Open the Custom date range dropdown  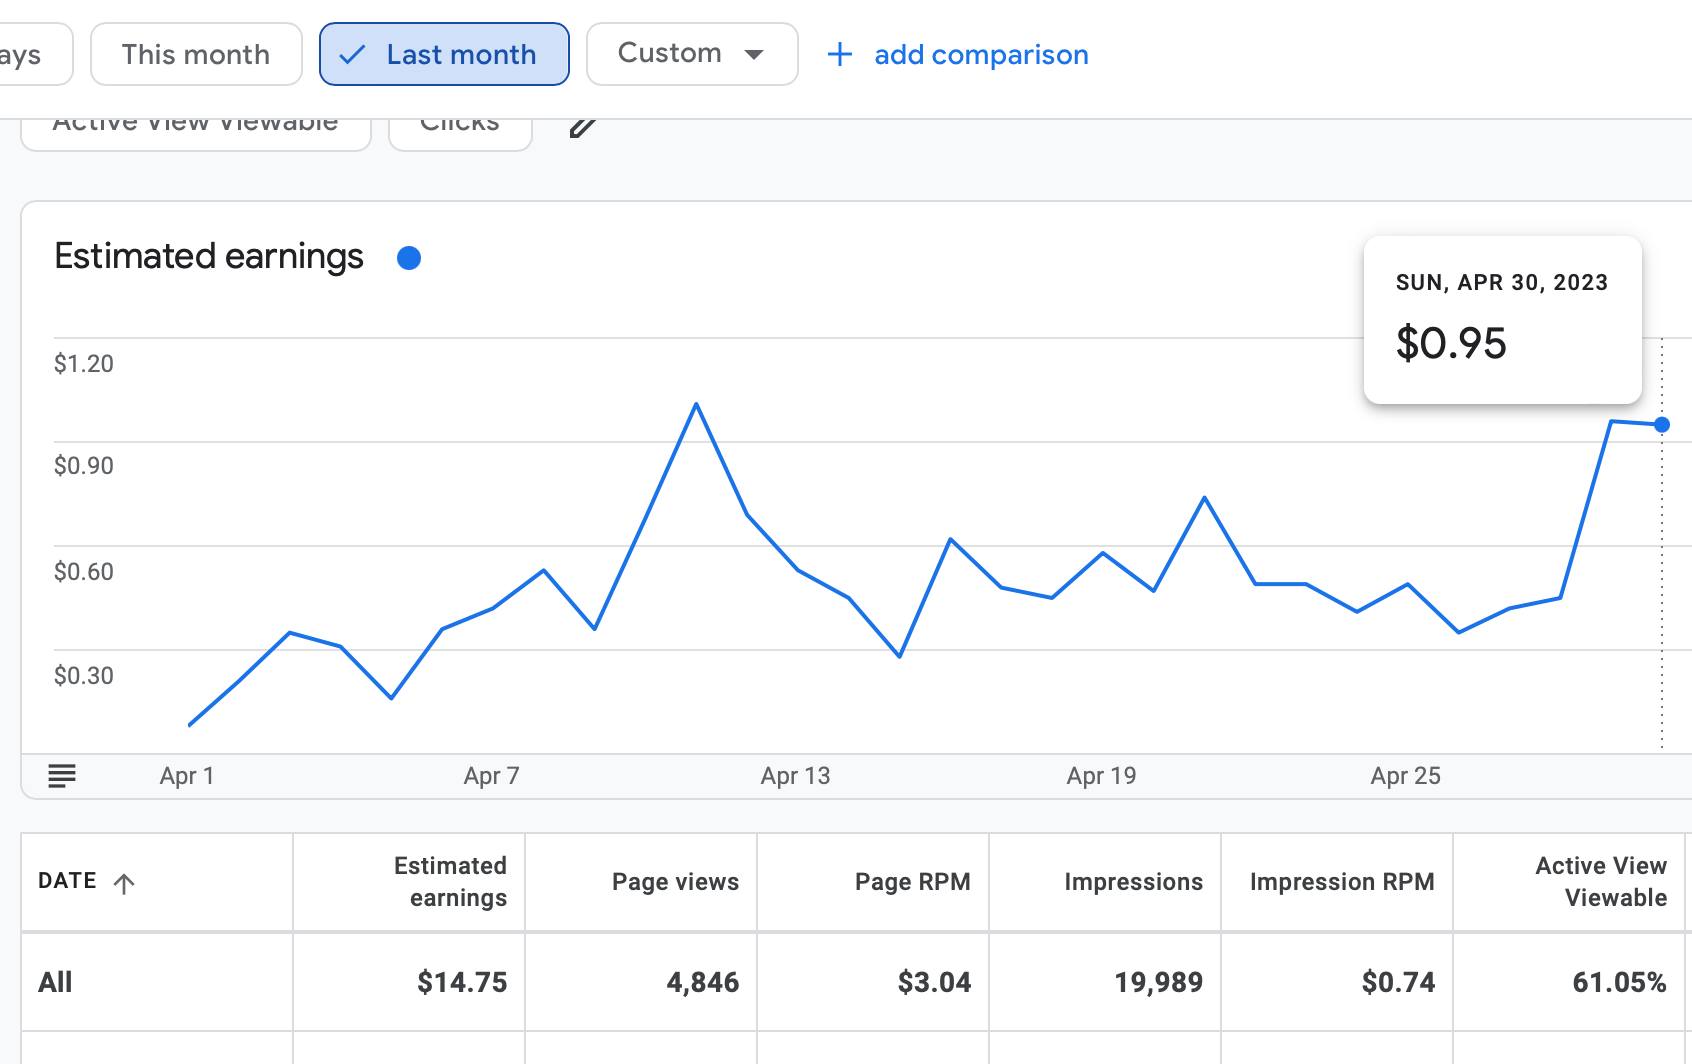coord(670,54)
